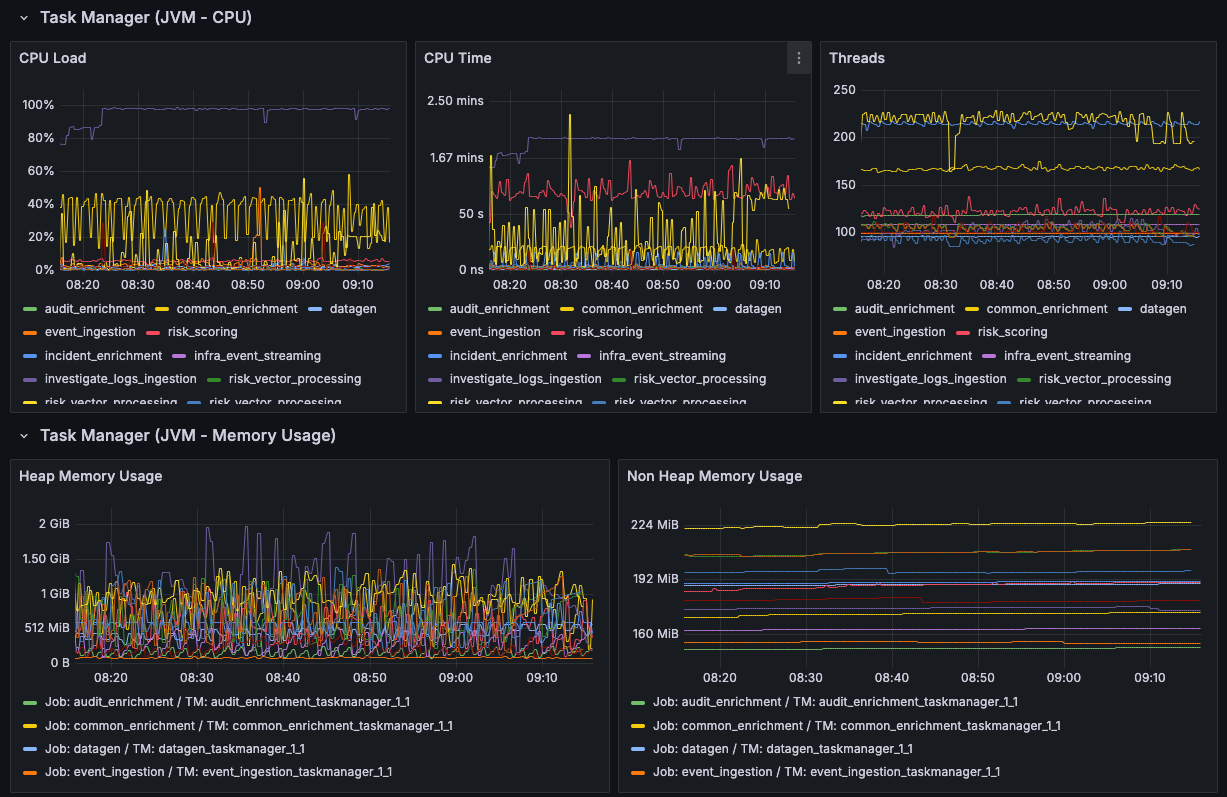Click the yellow common_enrichment swatch in CPU Load legend

[162, 309]
